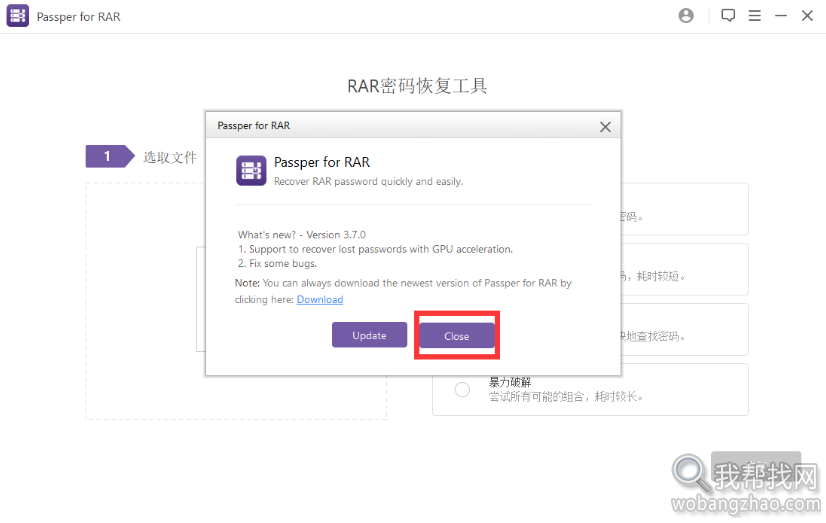The width and height of the screenshot is (826, 523).
Task: Minimize the Passper for RAR window
Action: tap(781, 16)
